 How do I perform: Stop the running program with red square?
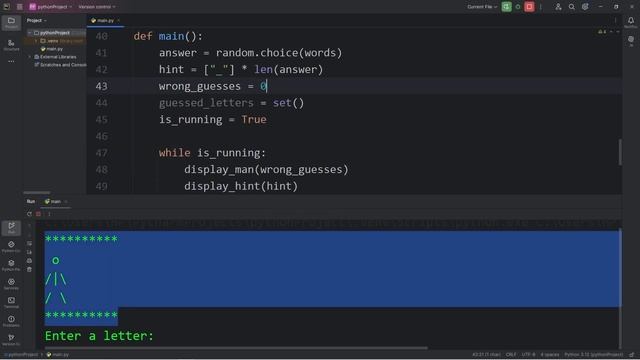[529, 7]
